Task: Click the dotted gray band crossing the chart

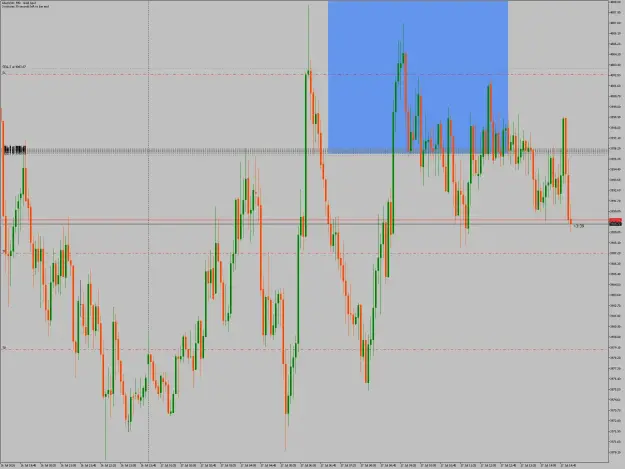Action: tap(305, 151)
